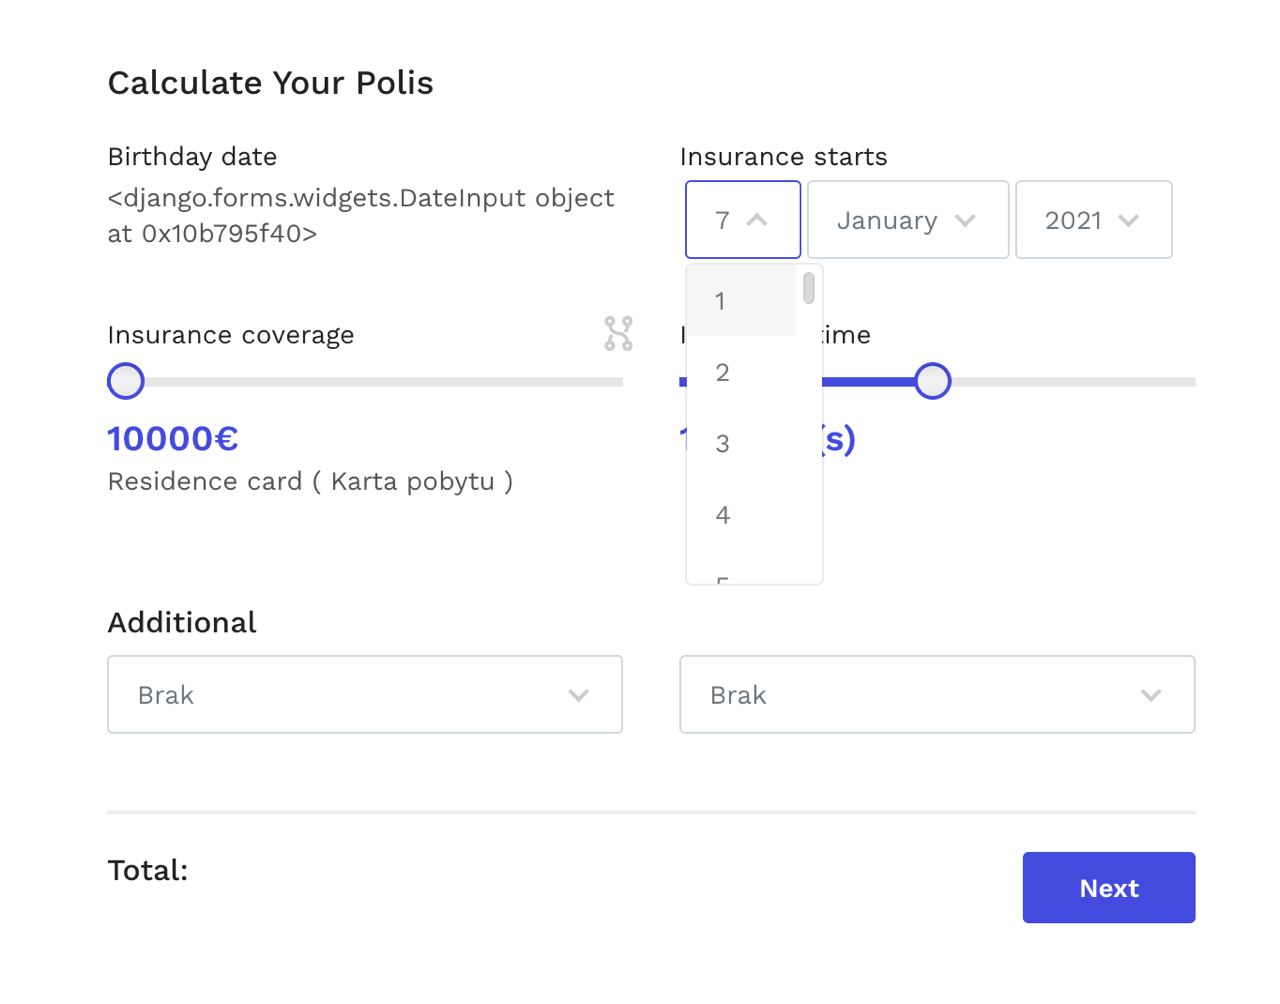
Task: Open the month dropdown showing January
Action: [x=908, y=220]
